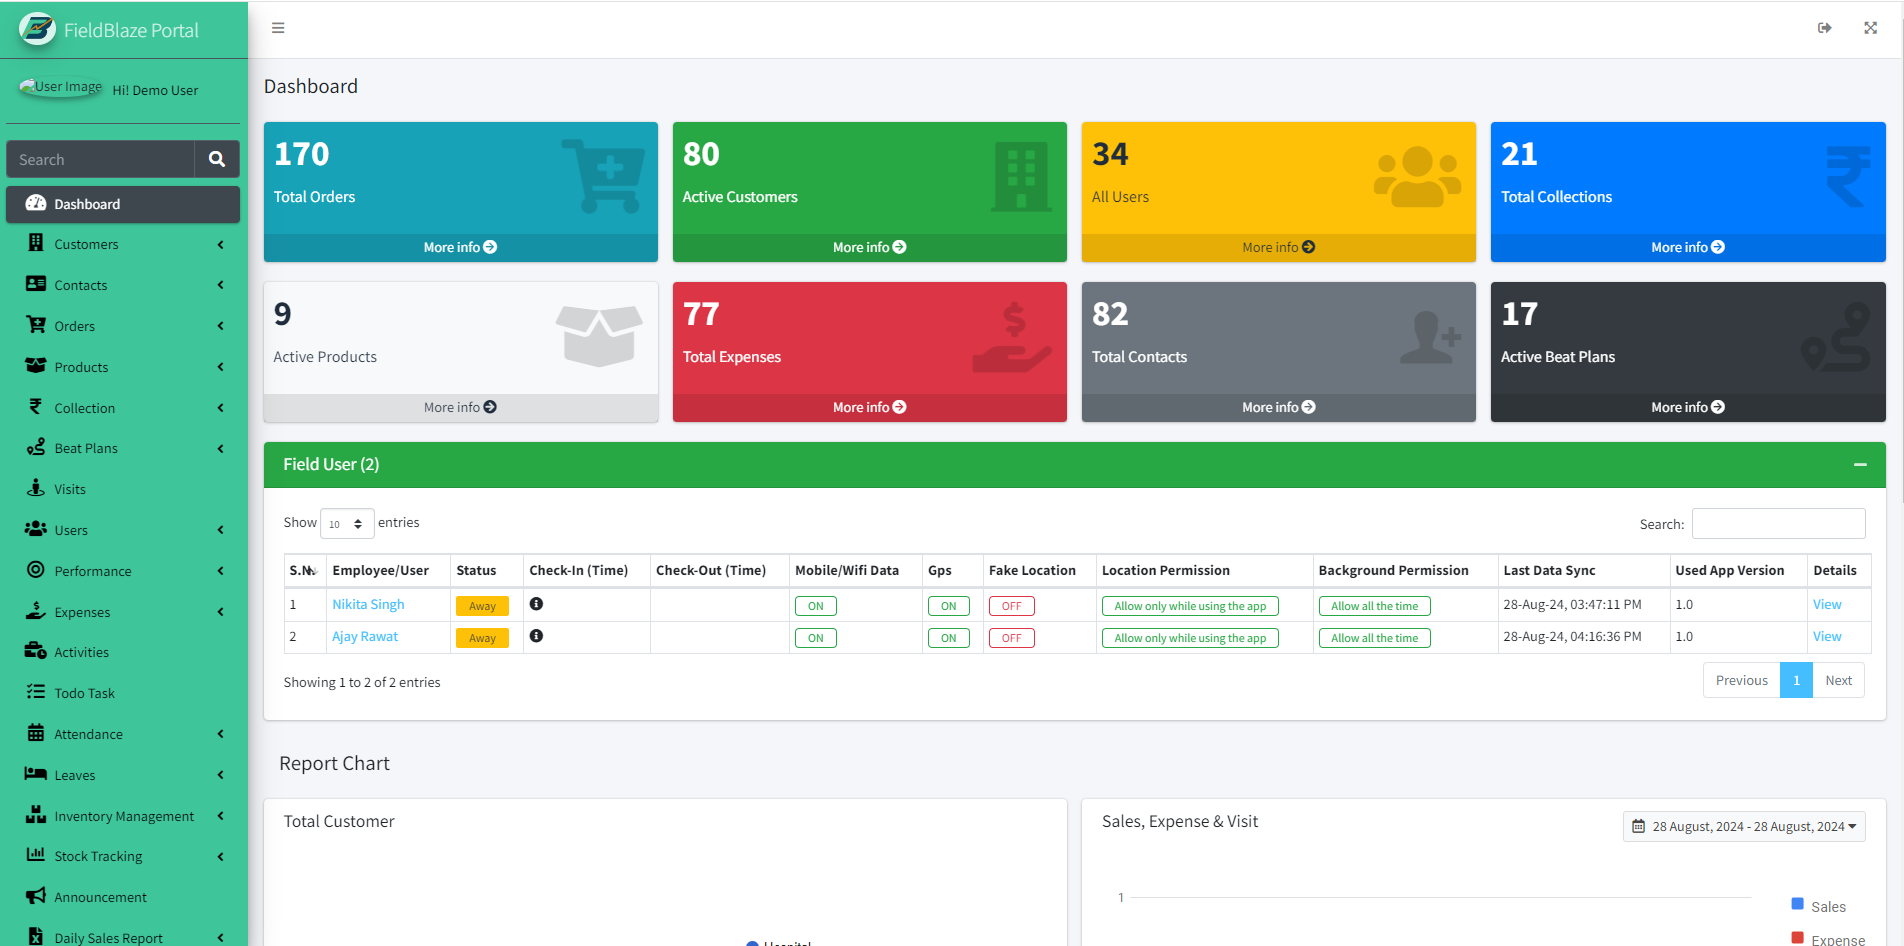Image resolution: width=1904 pixels, height=946 pixels.
Task: Toggle Fake Location OFF badge for Nikita Singh
Action: tap(1011, 606)
